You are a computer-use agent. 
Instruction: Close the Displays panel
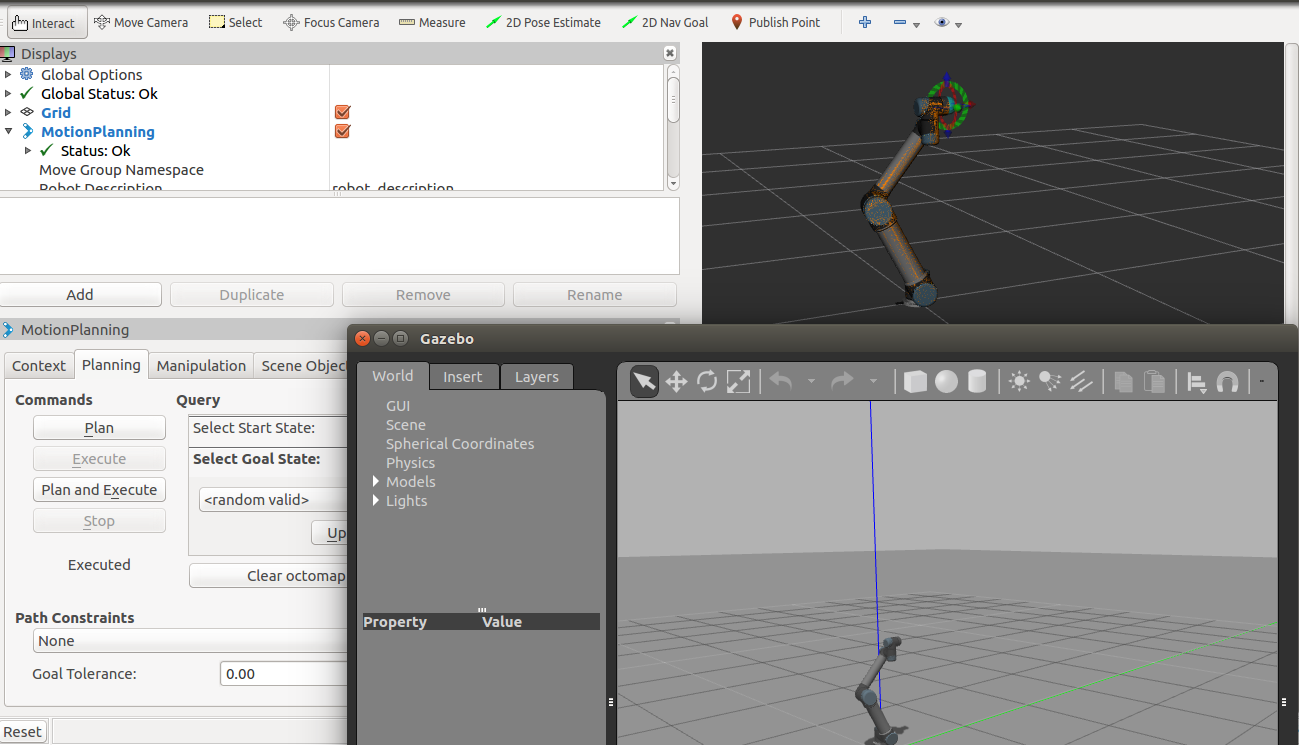(x=670, y=53)
